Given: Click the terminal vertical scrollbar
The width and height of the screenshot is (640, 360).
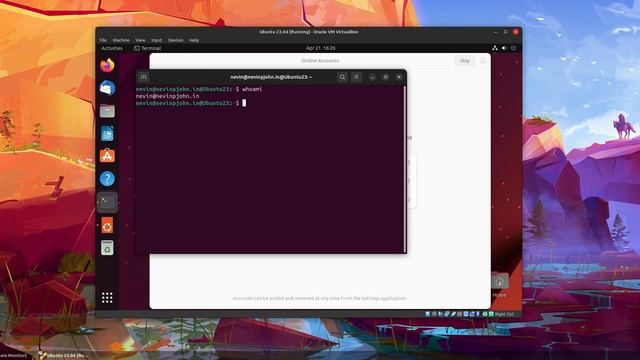Looking at the screenshot, I should [404, 169].
